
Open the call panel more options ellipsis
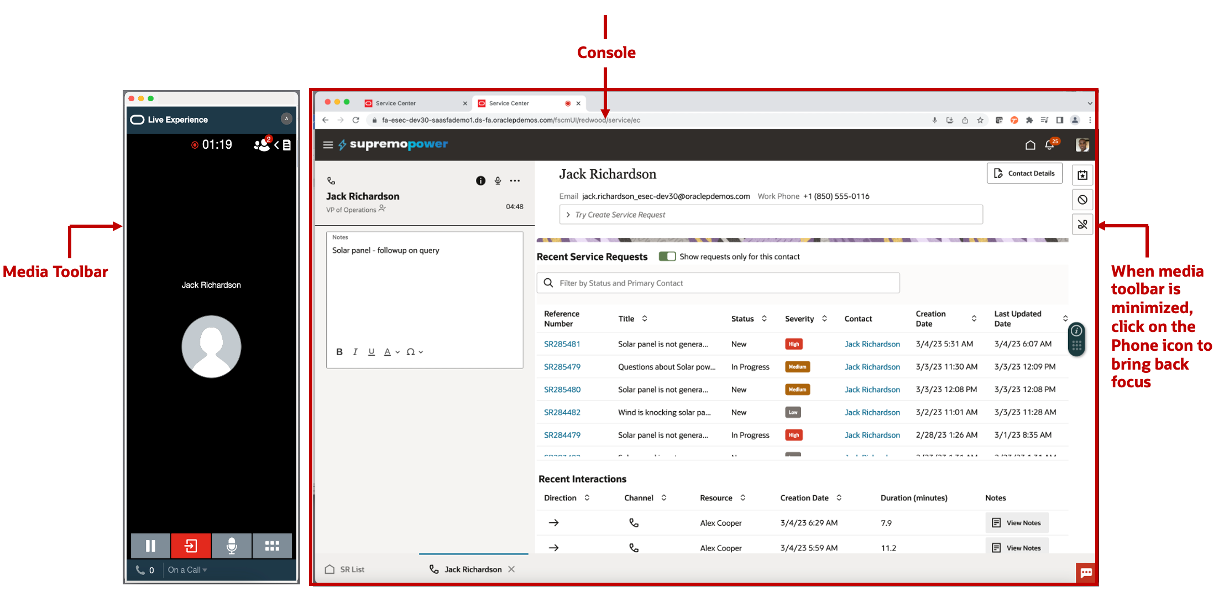click(515, 181)
